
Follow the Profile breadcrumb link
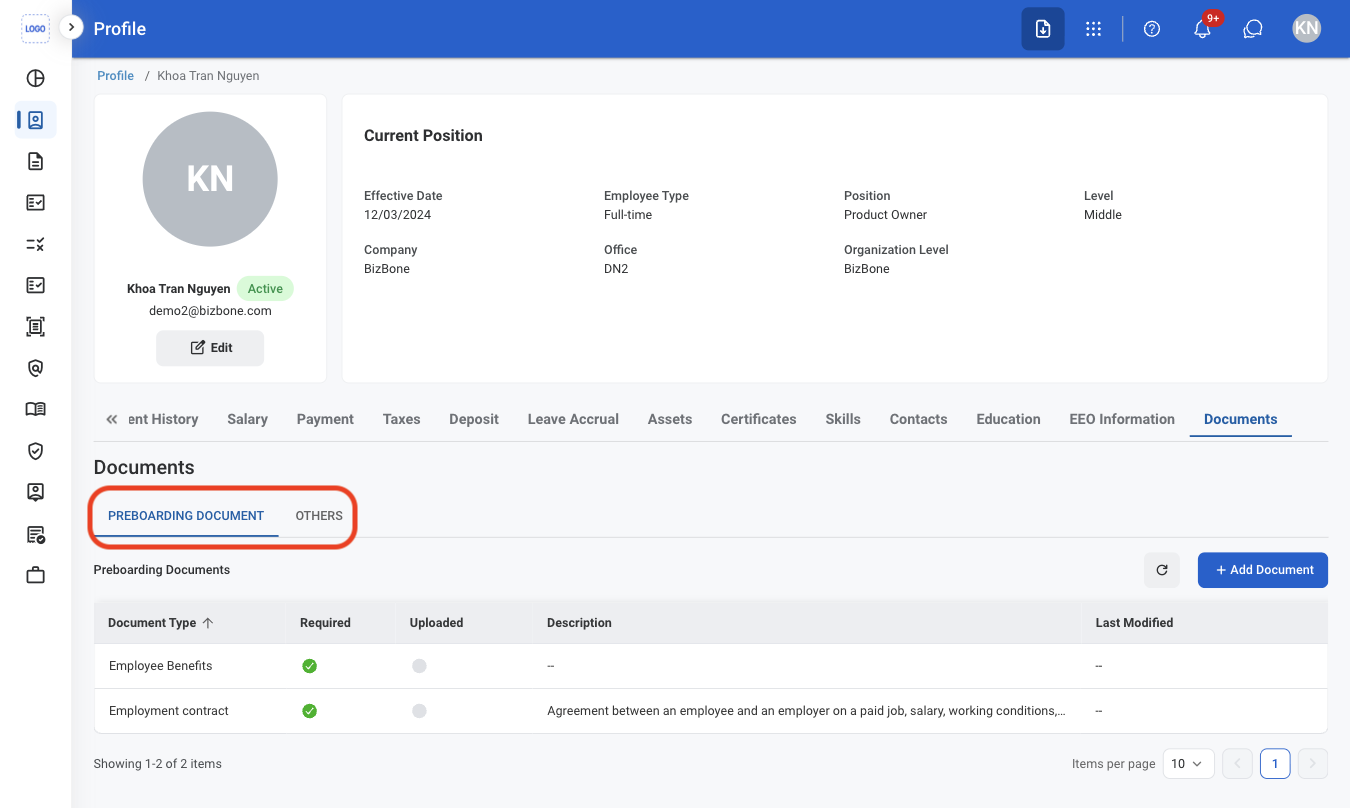tap(115, 76)
